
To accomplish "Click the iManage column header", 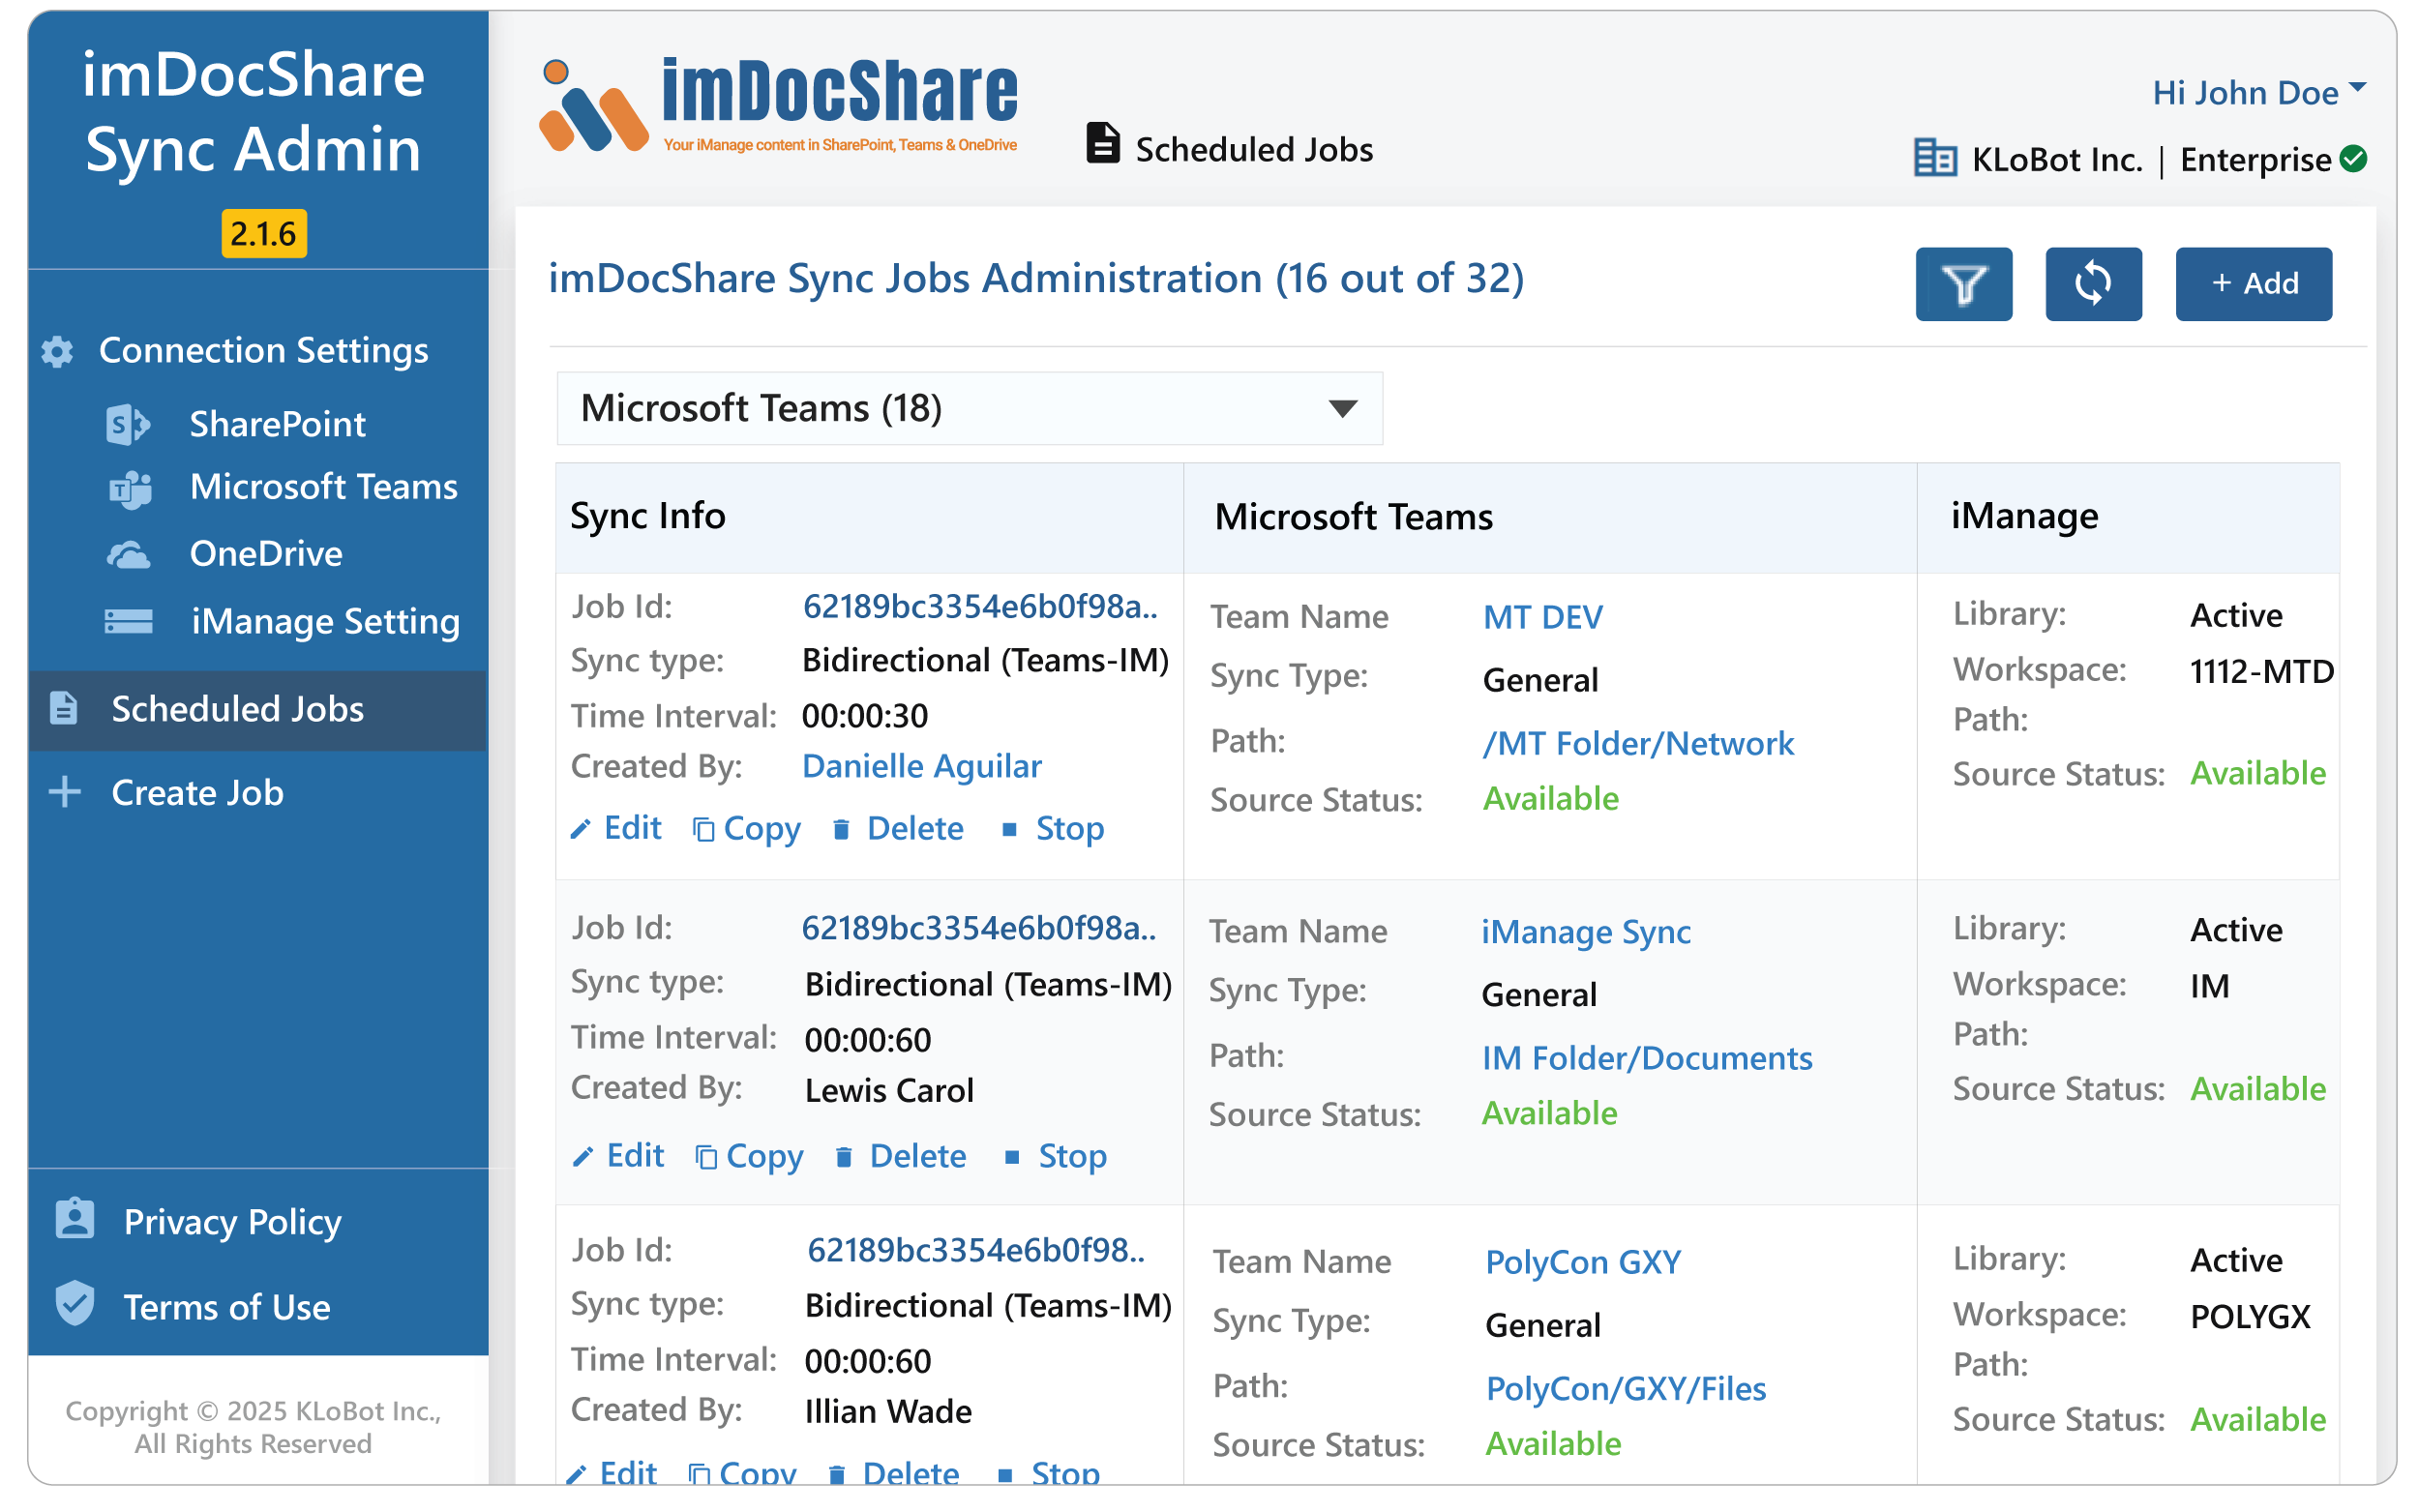I will tap(2024, 516).
